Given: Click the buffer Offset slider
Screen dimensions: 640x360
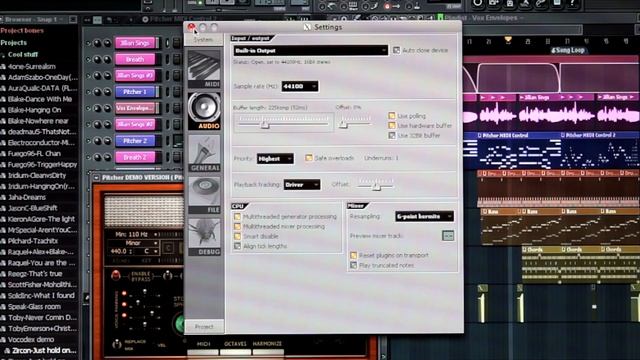Looking at the screenshot, I should [355, 122].
